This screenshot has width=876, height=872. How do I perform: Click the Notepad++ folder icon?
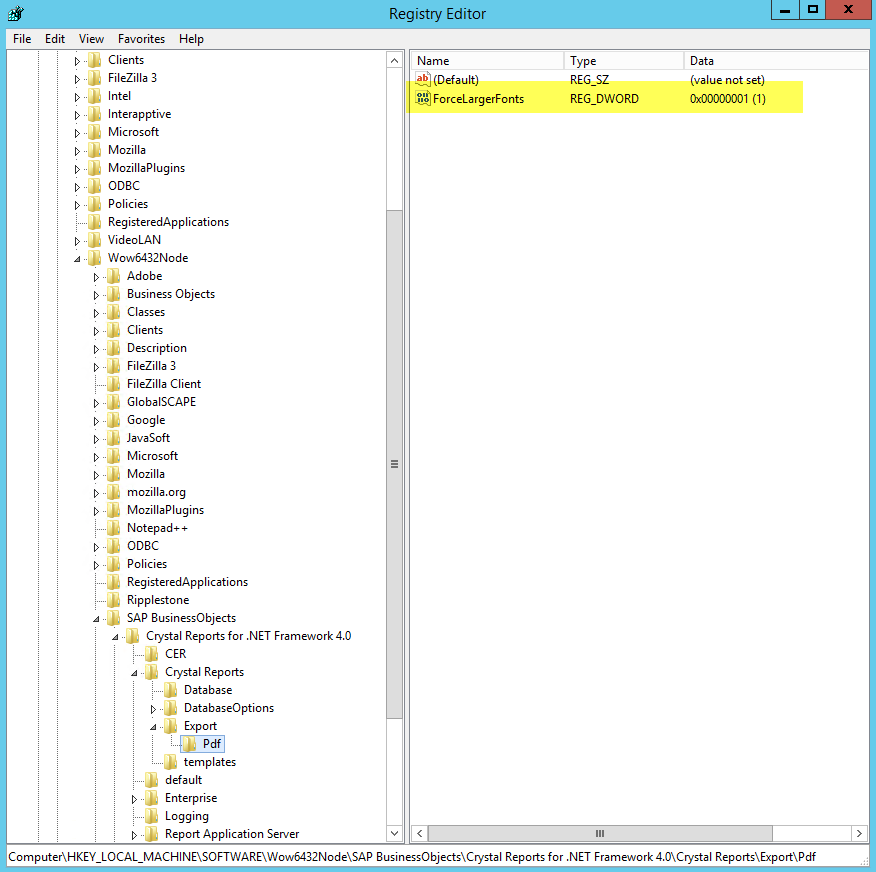pyautogui.click(x=113, y=528)
